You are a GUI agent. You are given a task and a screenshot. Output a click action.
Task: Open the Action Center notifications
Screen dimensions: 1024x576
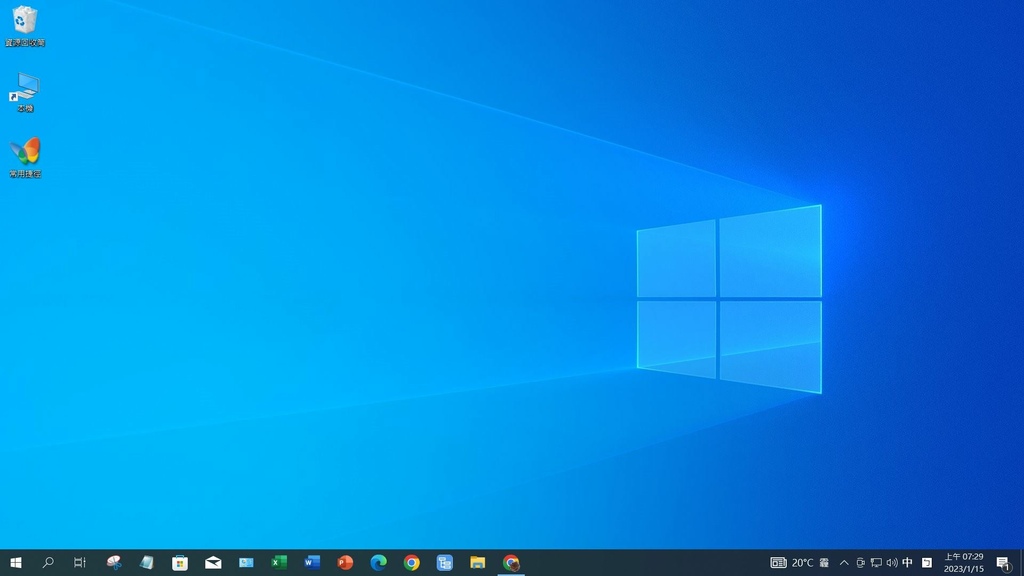pyautogui.click(x=1004, y=562)
